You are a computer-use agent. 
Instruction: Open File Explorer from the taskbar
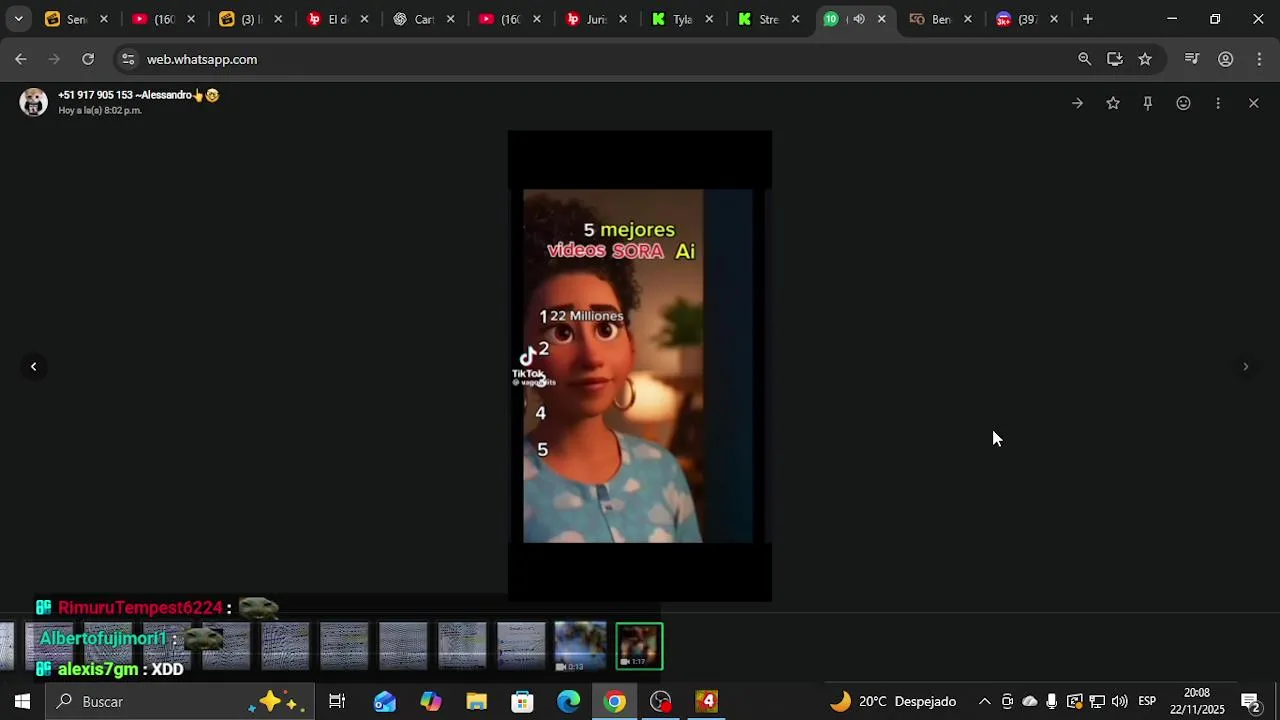pyautogui.click(x=476, y=702)
